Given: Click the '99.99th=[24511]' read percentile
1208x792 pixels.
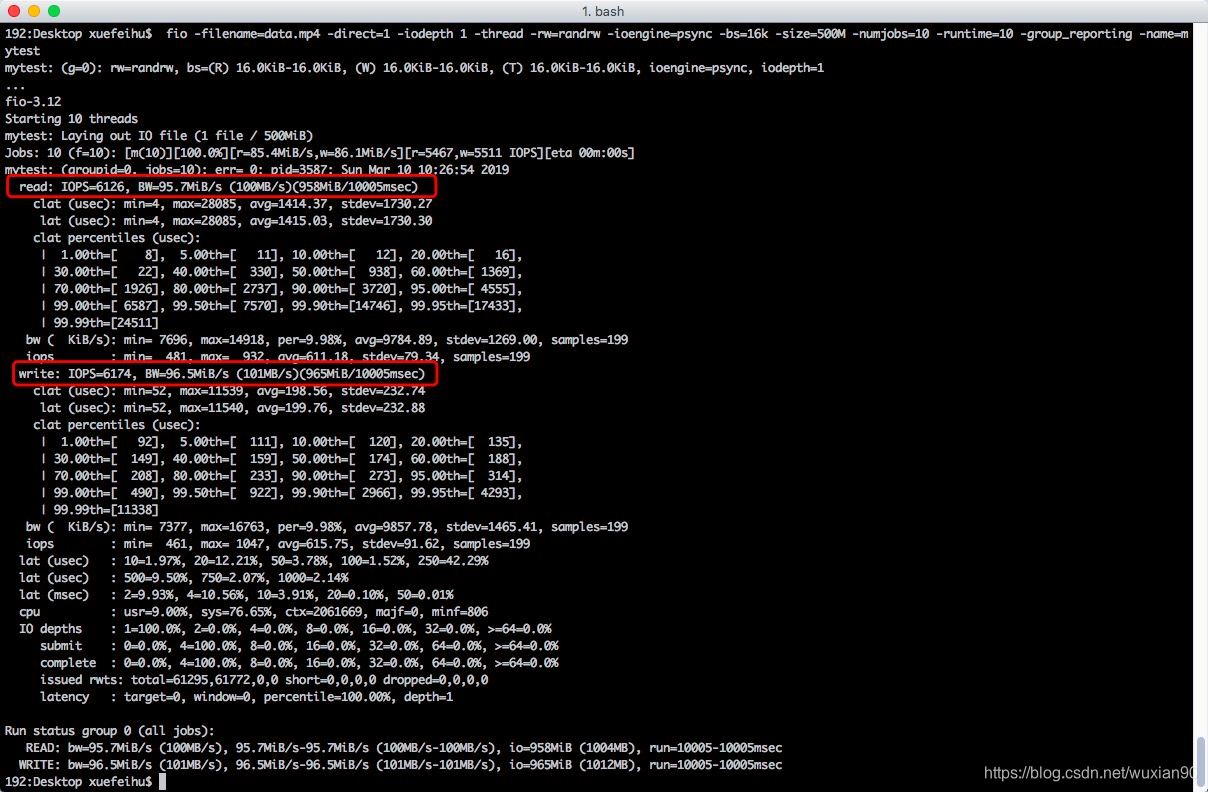Looking at the screenshot, I should coord(99,323).
